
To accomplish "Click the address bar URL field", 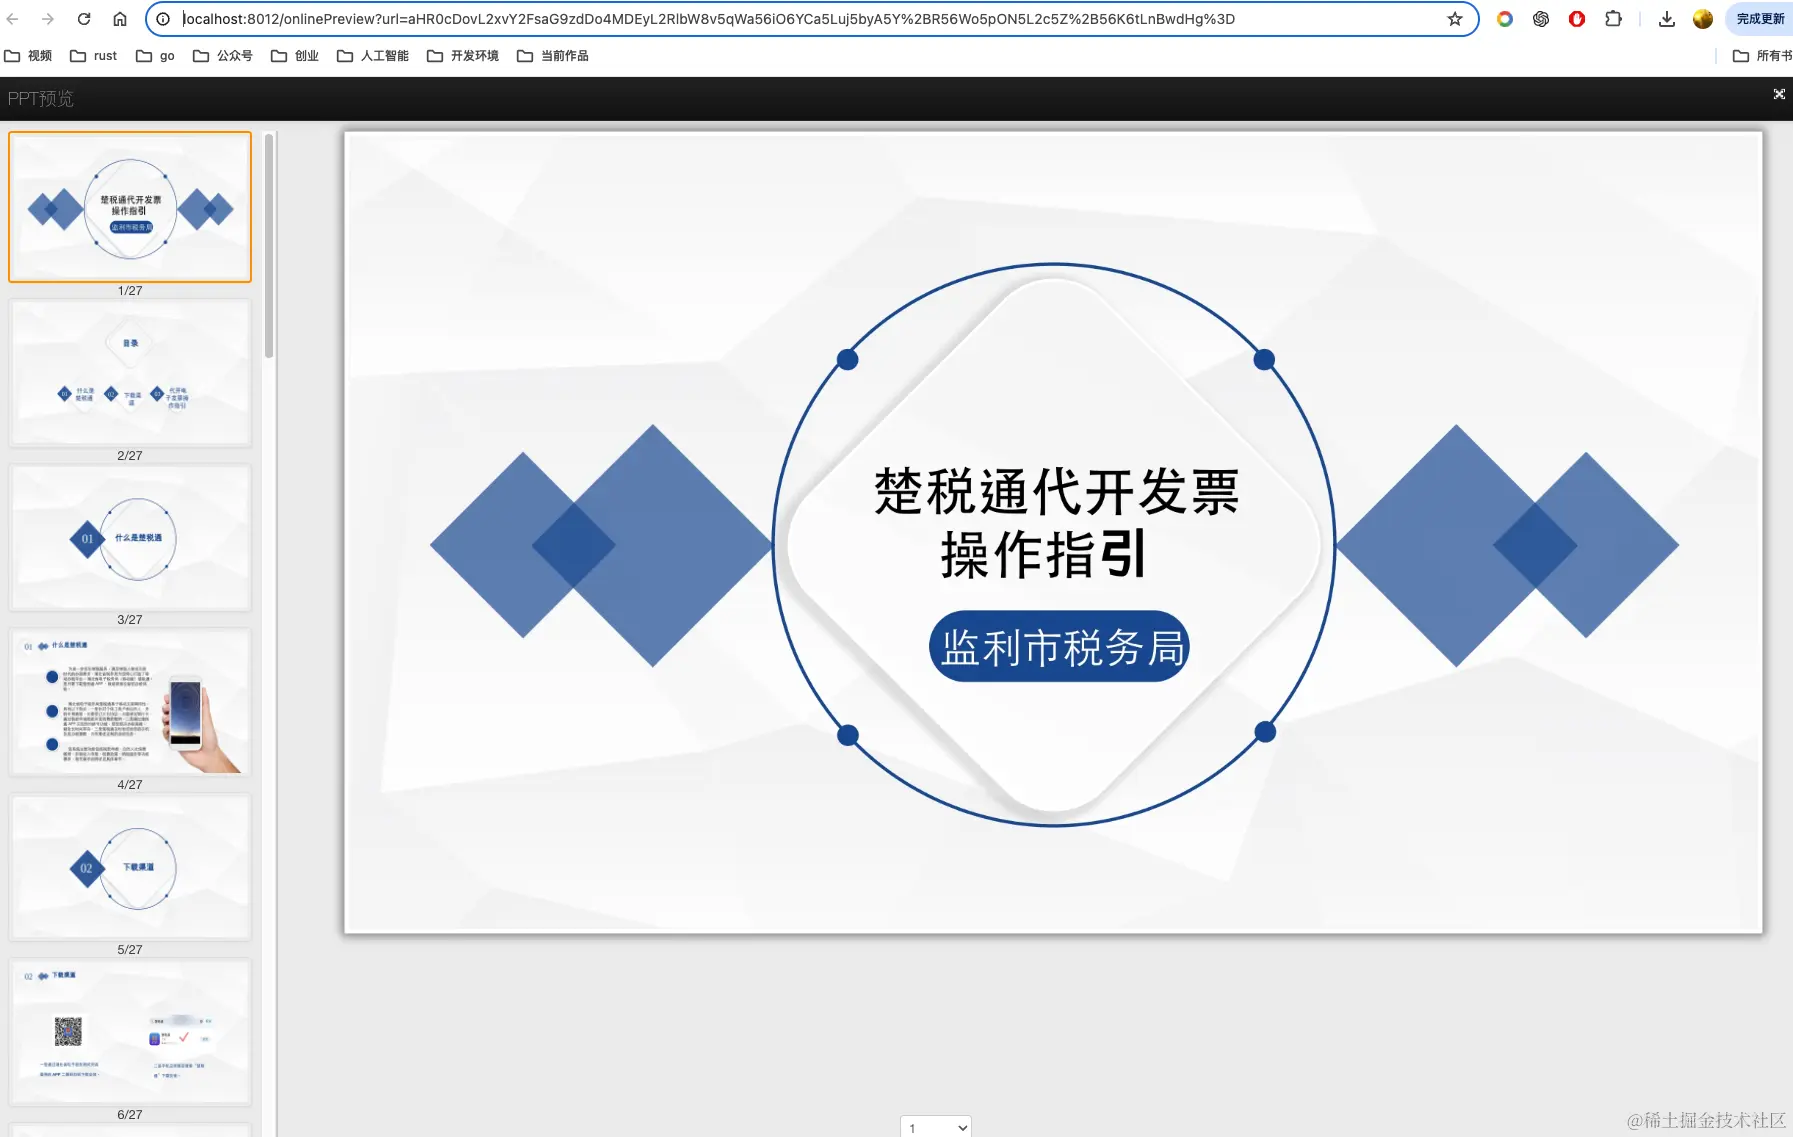I will (x=810, y=19).
